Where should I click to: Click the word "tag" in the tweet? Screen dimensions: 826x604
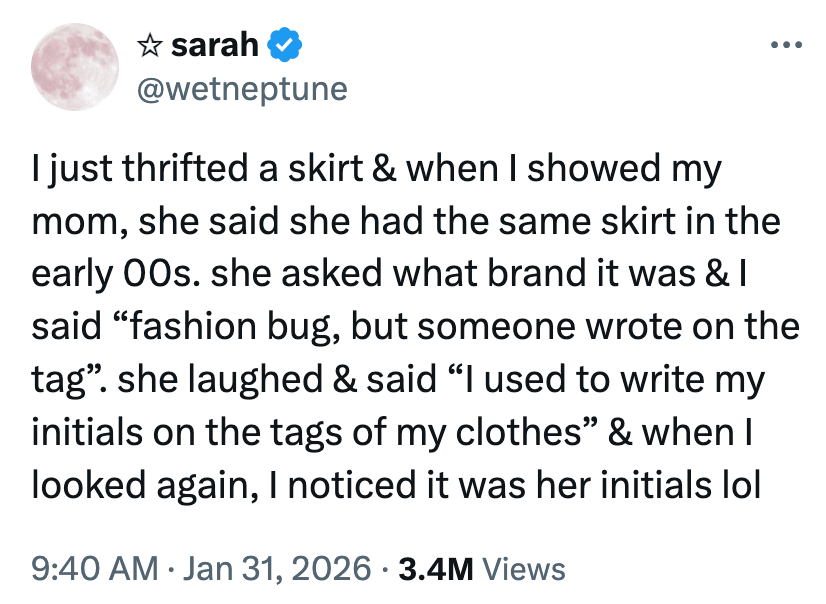58,381
